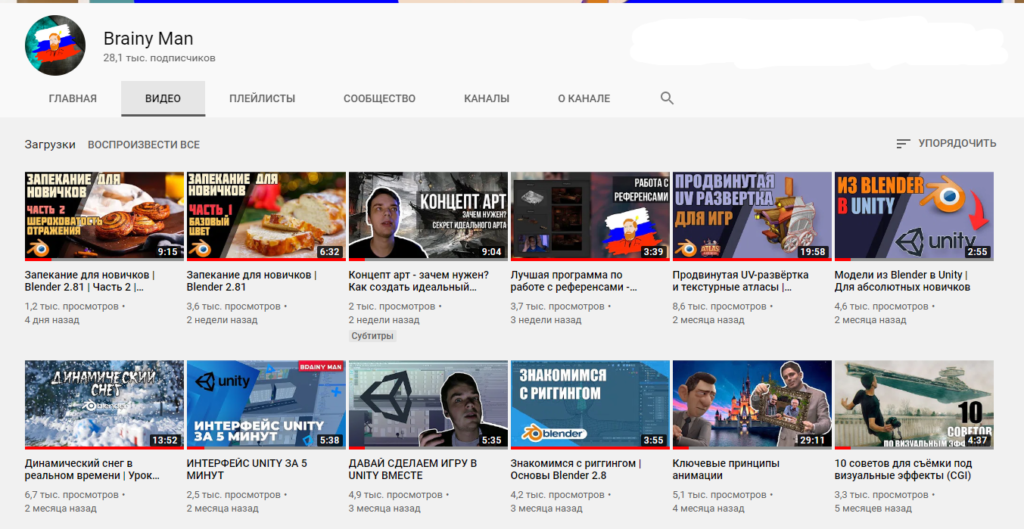Click the channel search magnifier icon
1024x529 pixels.
click(x=667, y=98)
